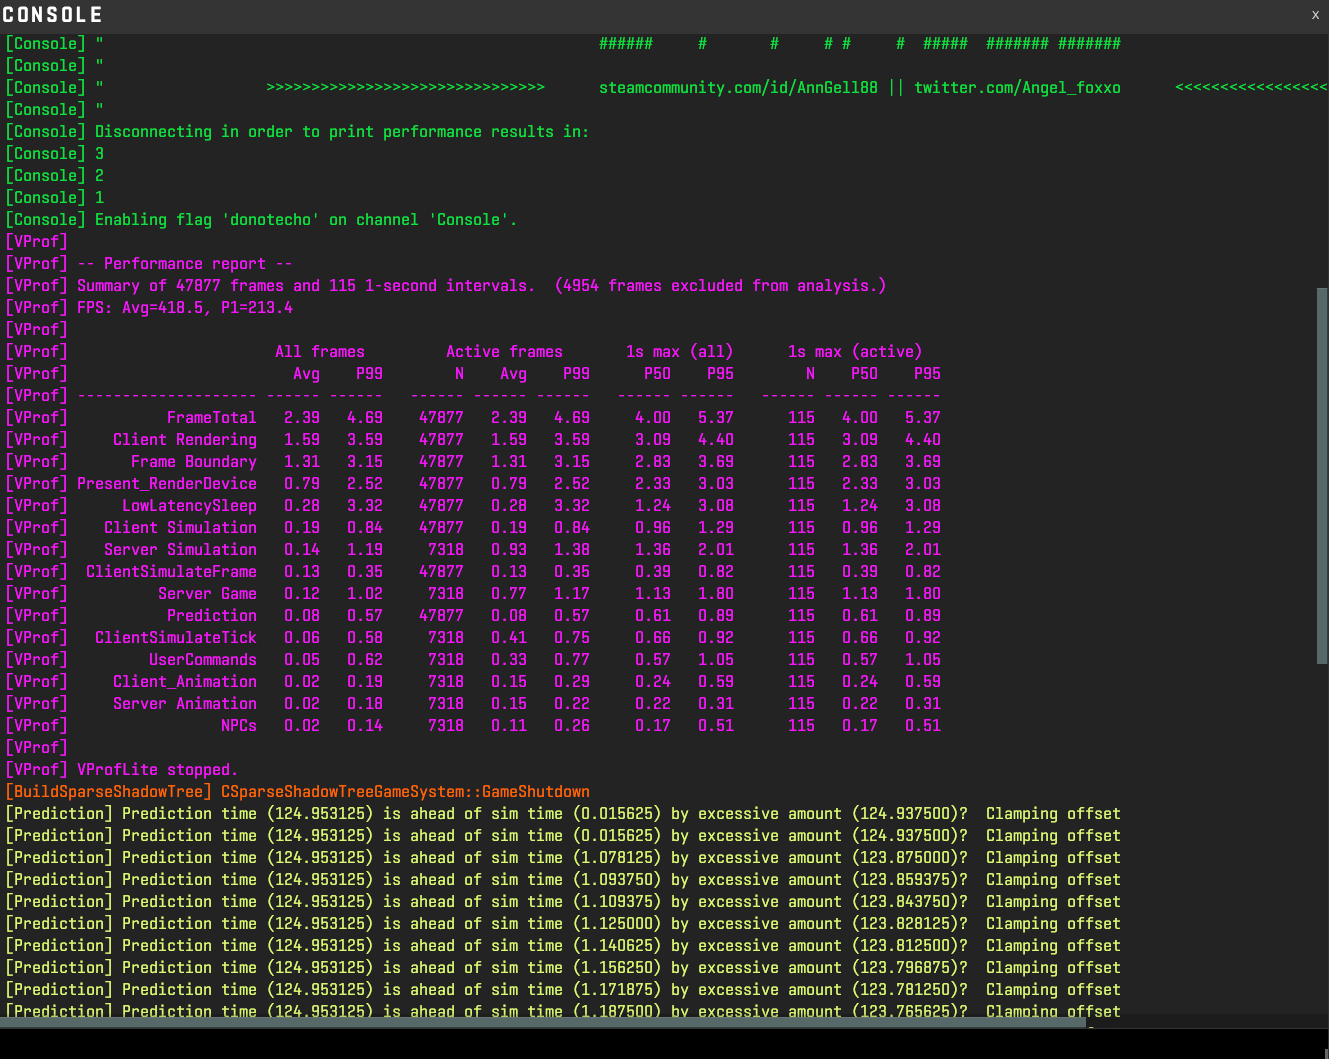Click the 'Active frames' column header

(x=504, y=352)
